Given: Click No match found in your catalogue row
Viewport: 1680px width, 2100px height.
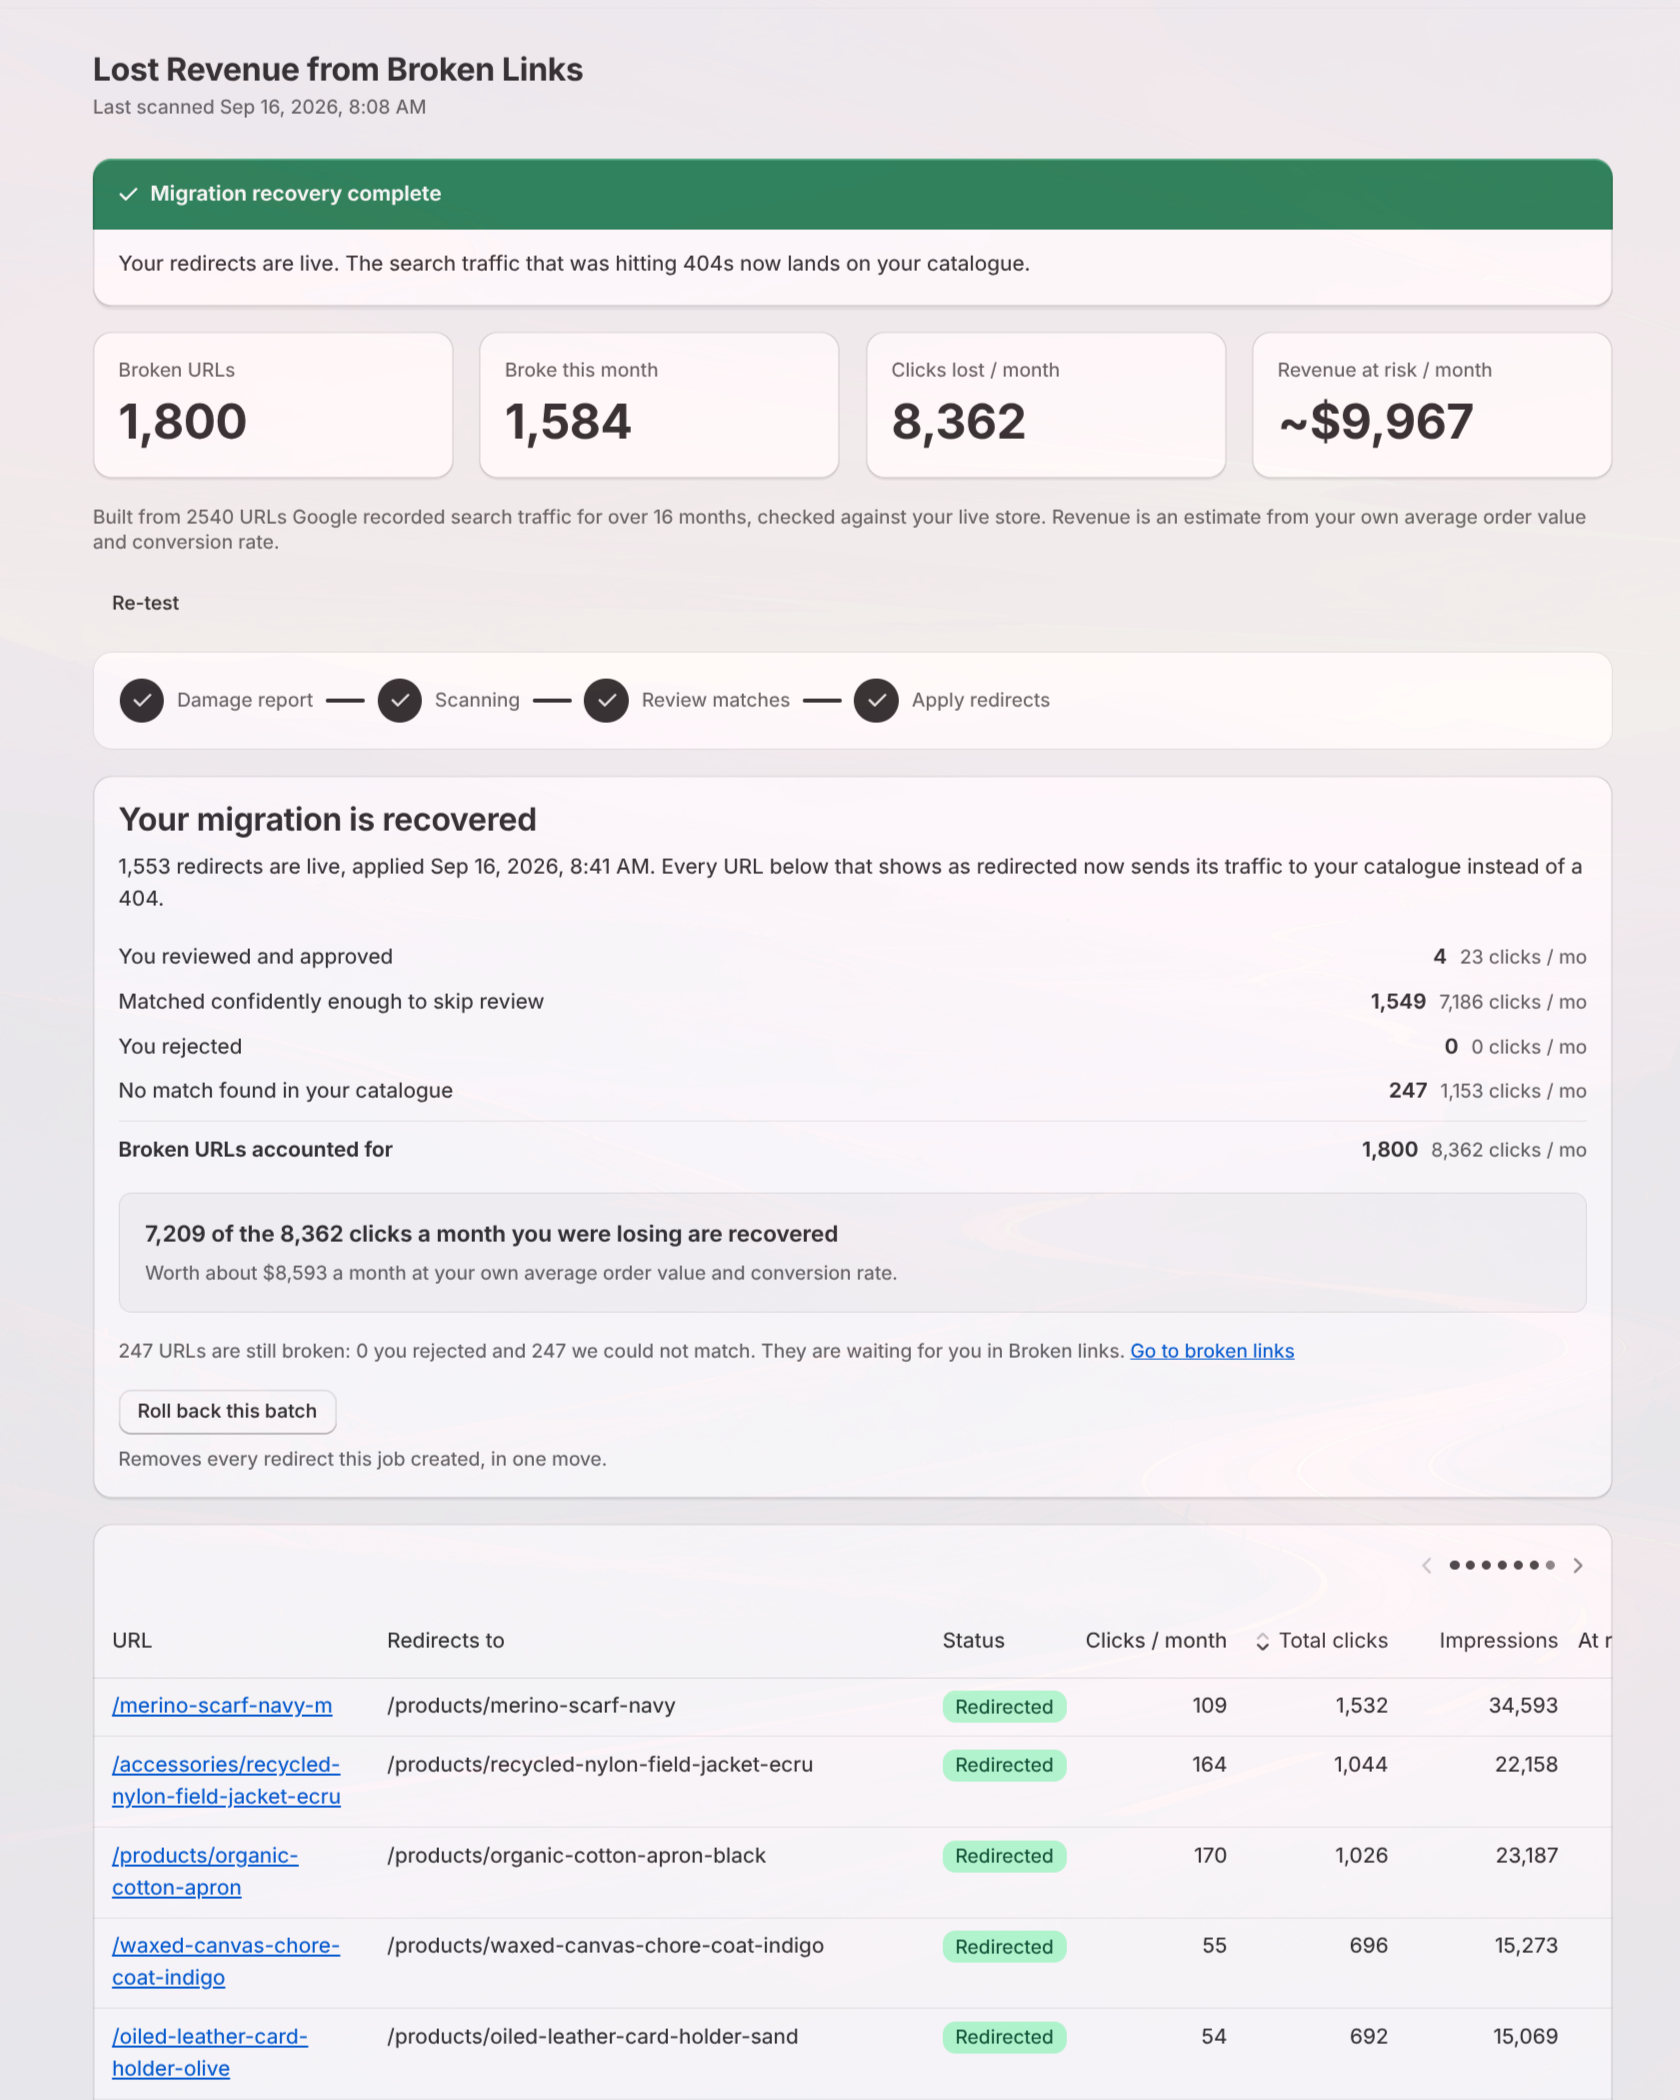Looking at the screenshot, I should [x=852, y=1091].
